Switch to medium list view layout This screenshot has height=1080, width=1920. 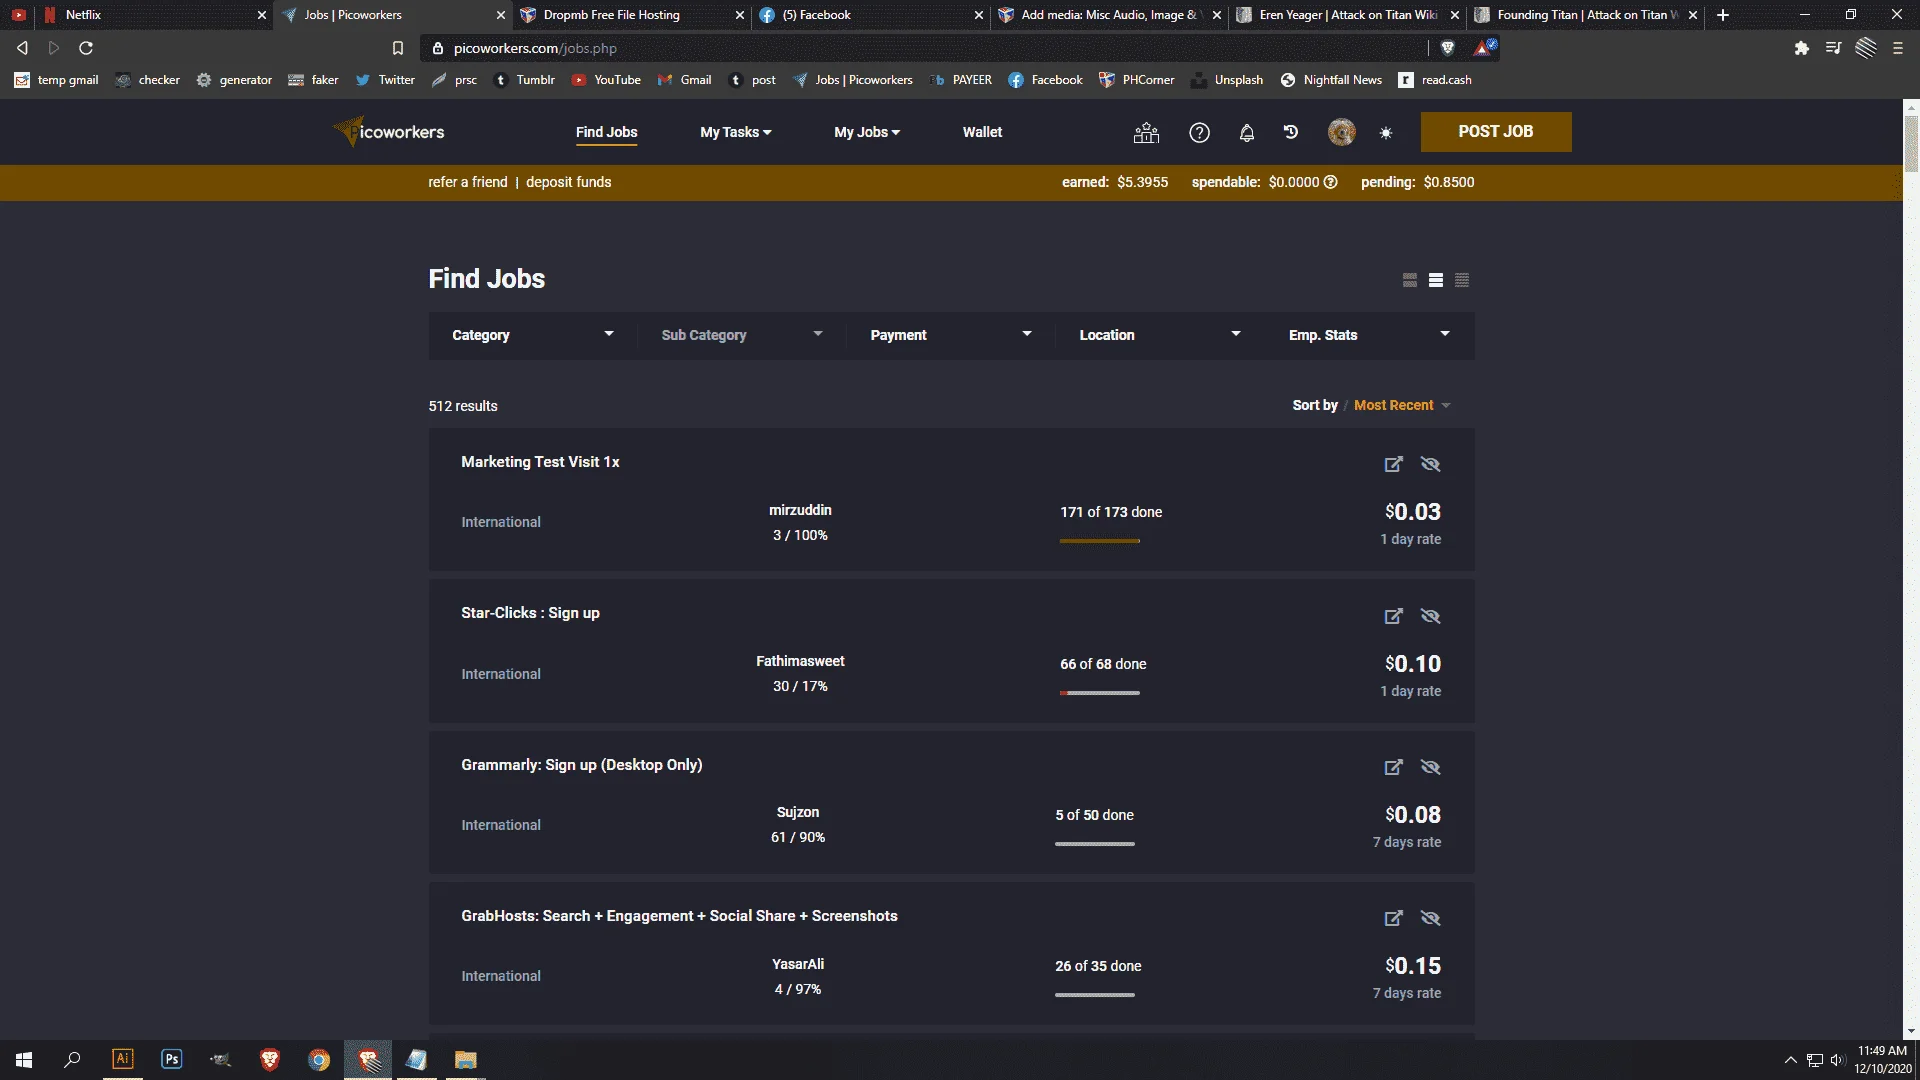coord(1436,280)
